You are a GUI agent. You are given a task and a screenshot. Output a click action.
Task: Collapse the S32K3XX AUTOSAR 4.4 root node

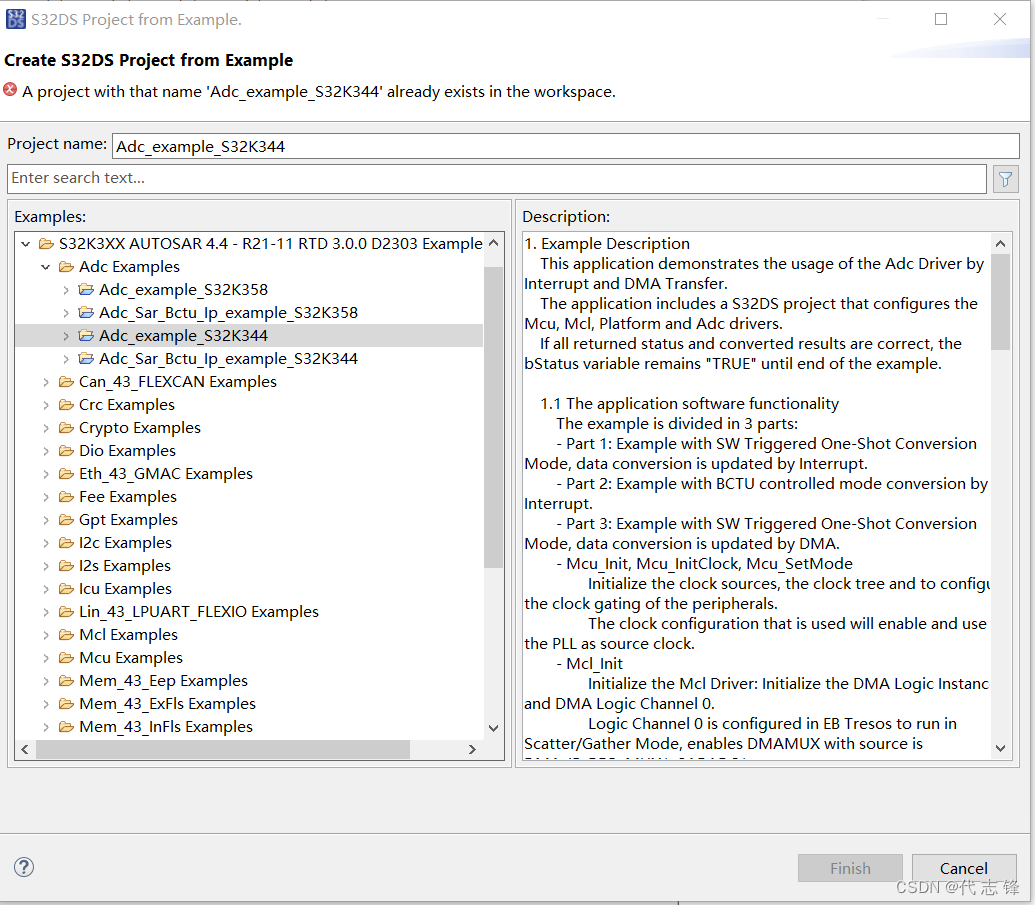pos(26,244)
